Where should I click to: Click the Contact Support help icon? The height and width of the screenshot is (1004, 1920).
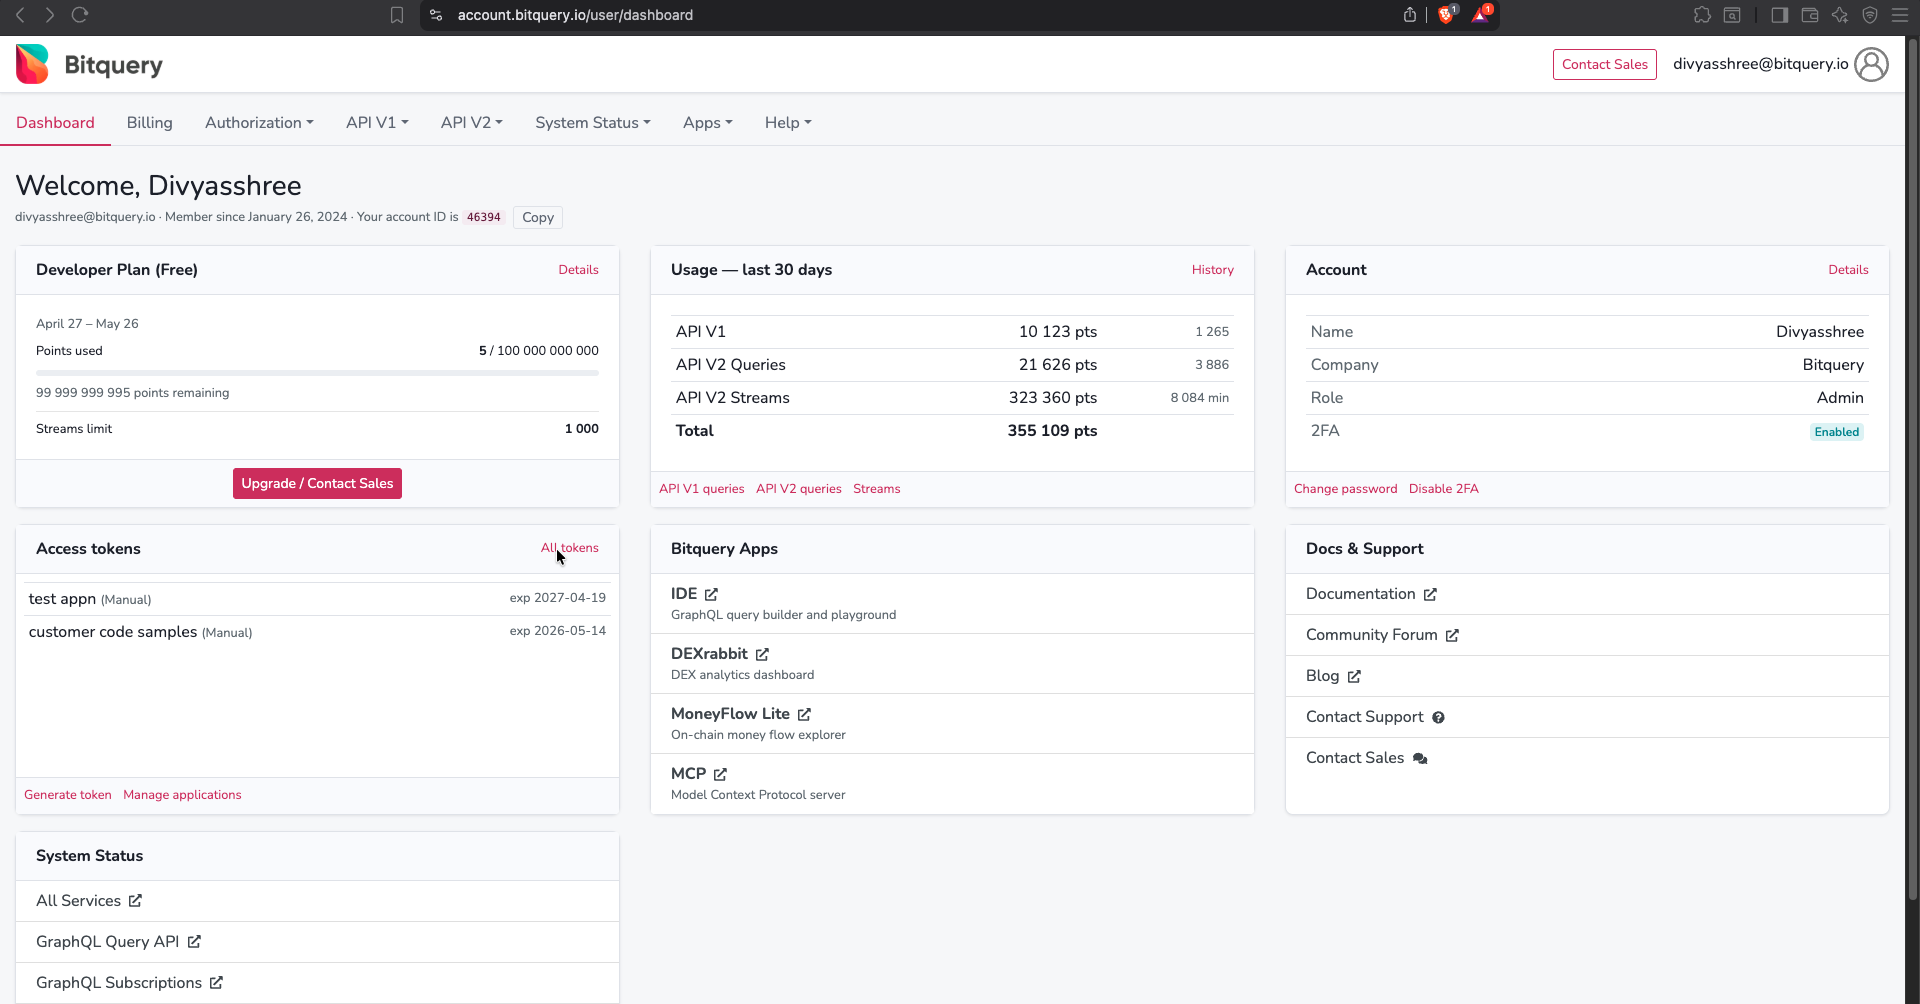[1439, 717]
